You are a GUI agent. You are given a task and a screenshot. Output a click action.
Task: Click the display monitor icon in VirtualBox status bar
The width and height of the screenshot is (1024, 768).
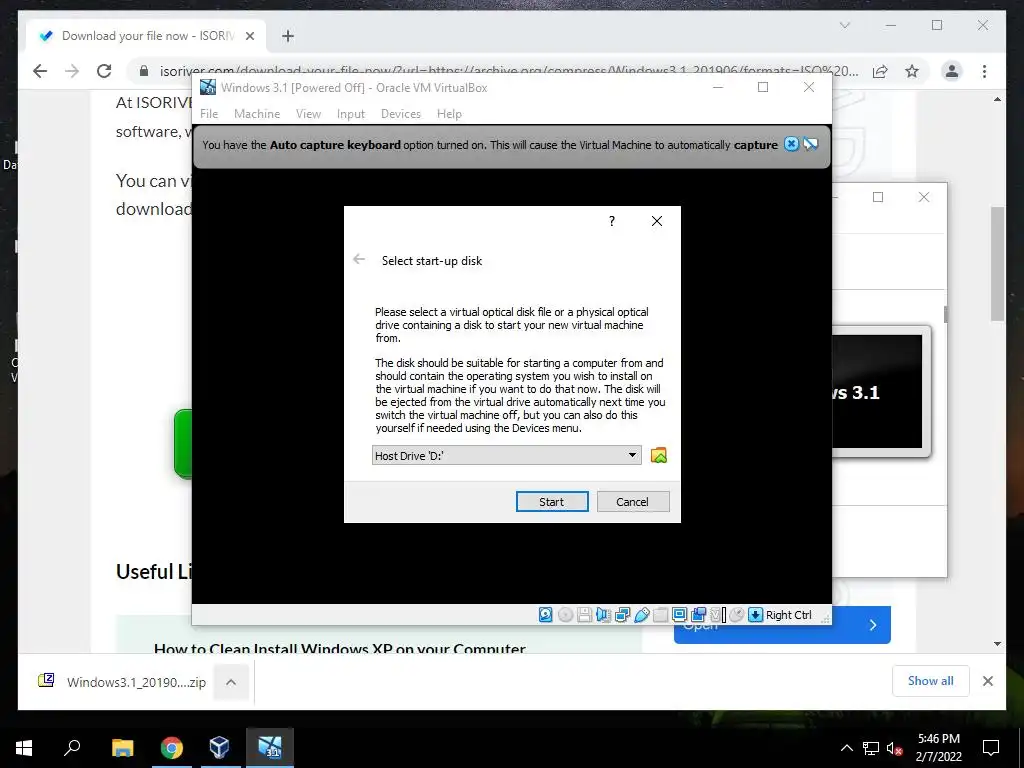click(x=679, y=615)
